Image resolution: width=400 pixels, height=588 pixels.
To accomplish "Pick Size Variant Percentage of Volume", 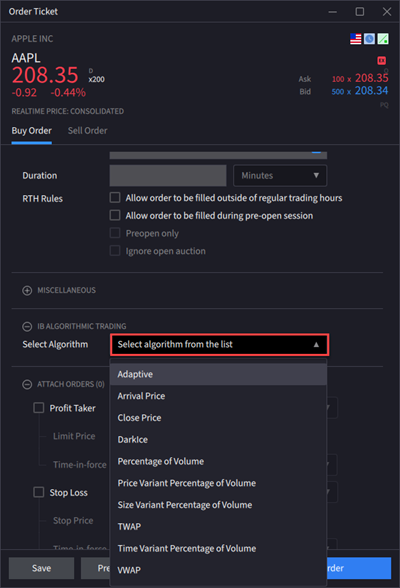I will coord(218,505).
